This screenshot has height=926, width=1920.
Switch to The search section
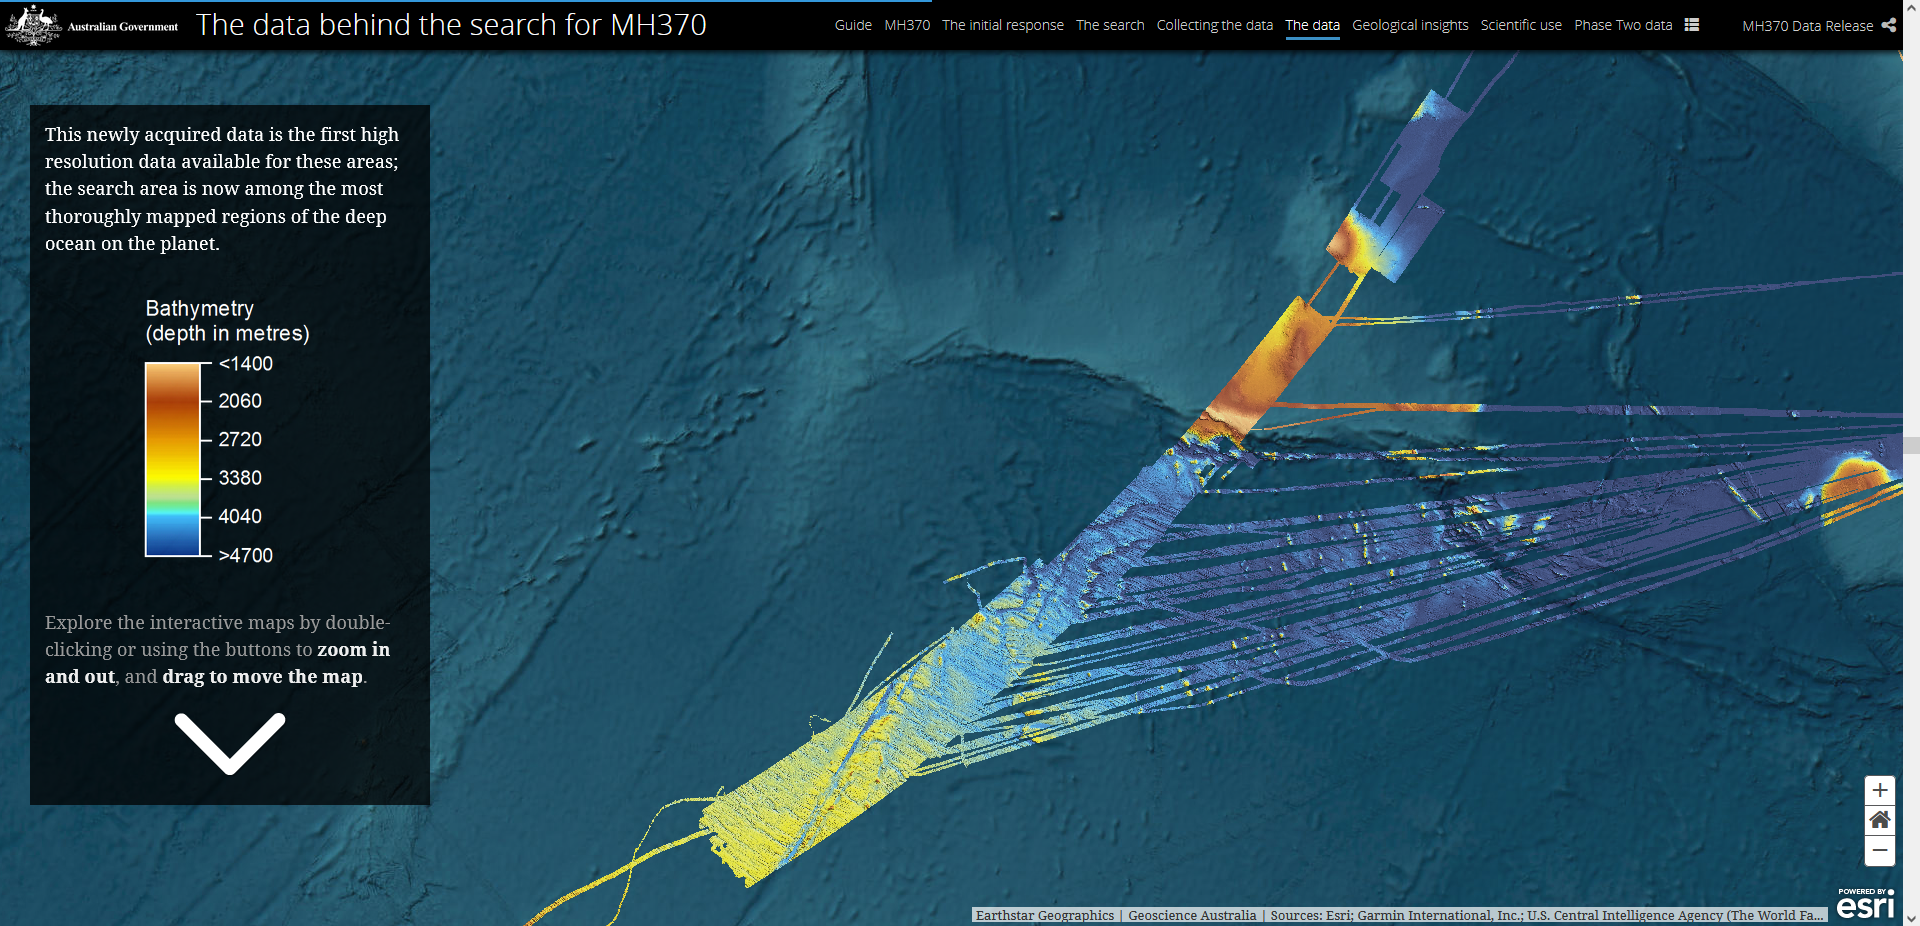pyautogui.click(x=1110, y=25)
